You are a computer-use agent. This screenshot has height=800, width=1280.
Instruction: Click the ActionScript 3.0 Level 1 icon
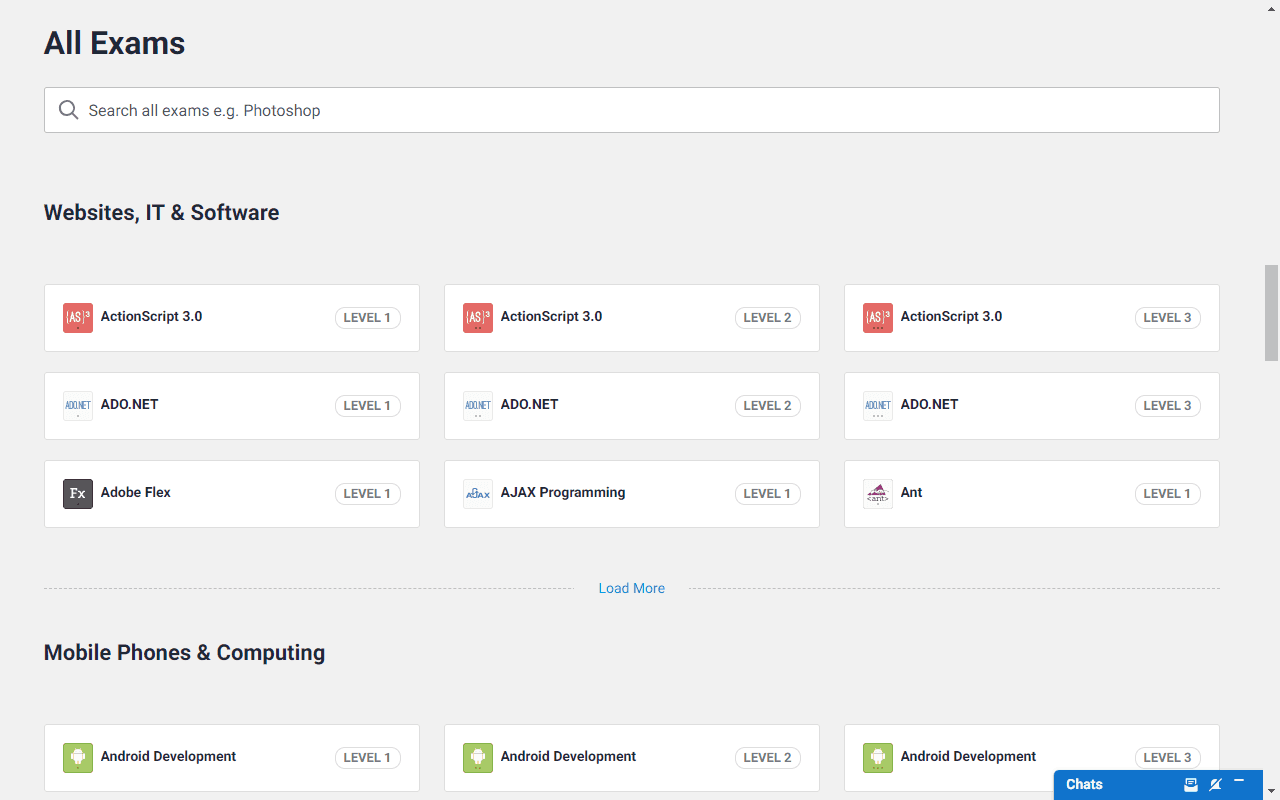(78, 318)
